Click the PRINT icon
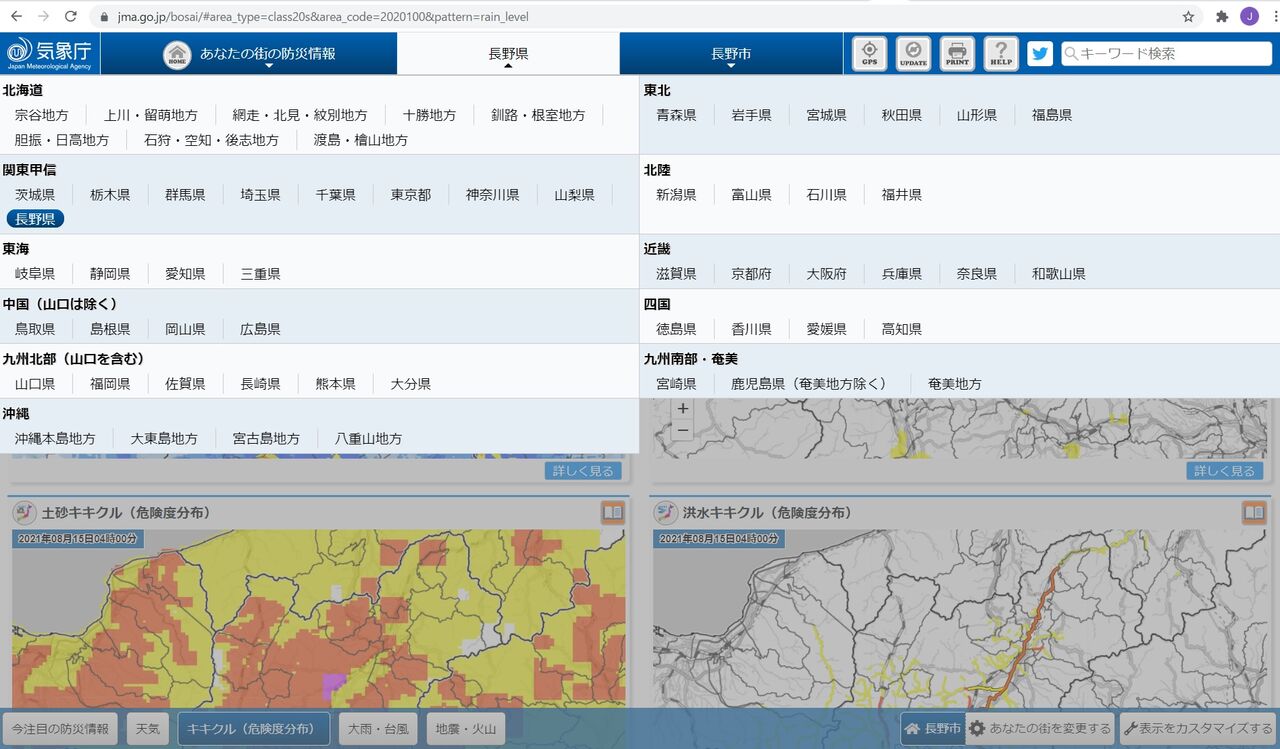1280x749 pixels. (x=957, y=54)
